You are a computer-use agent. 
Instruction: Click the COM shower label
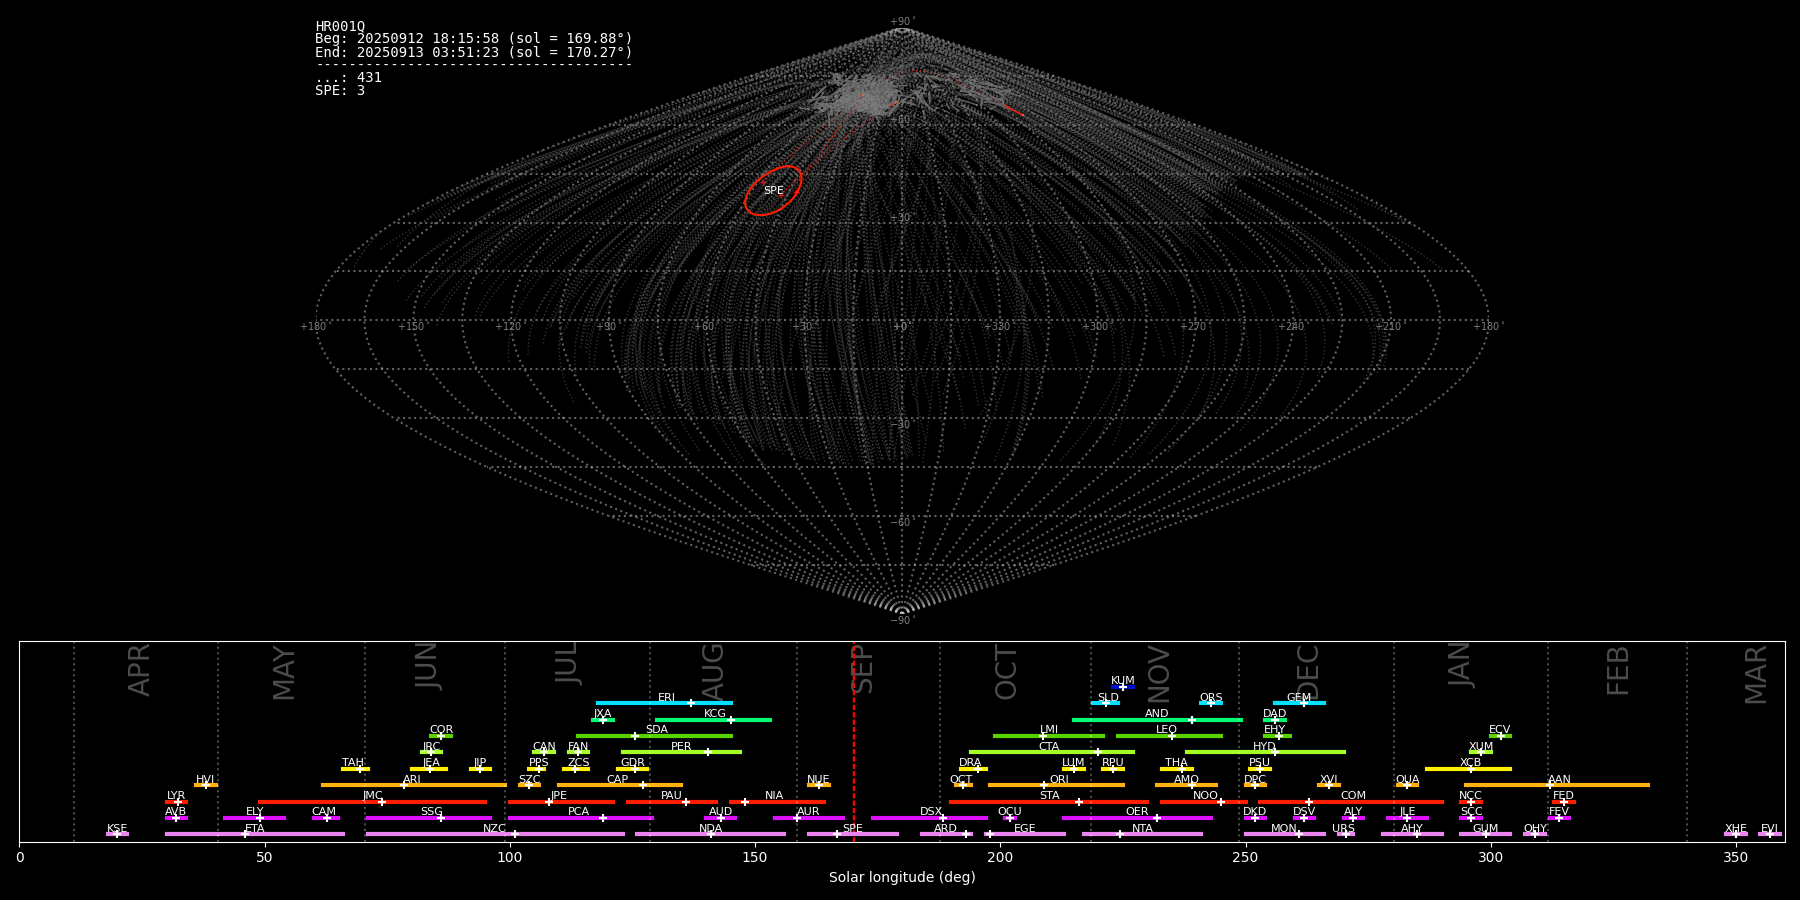click(1353, 795)
